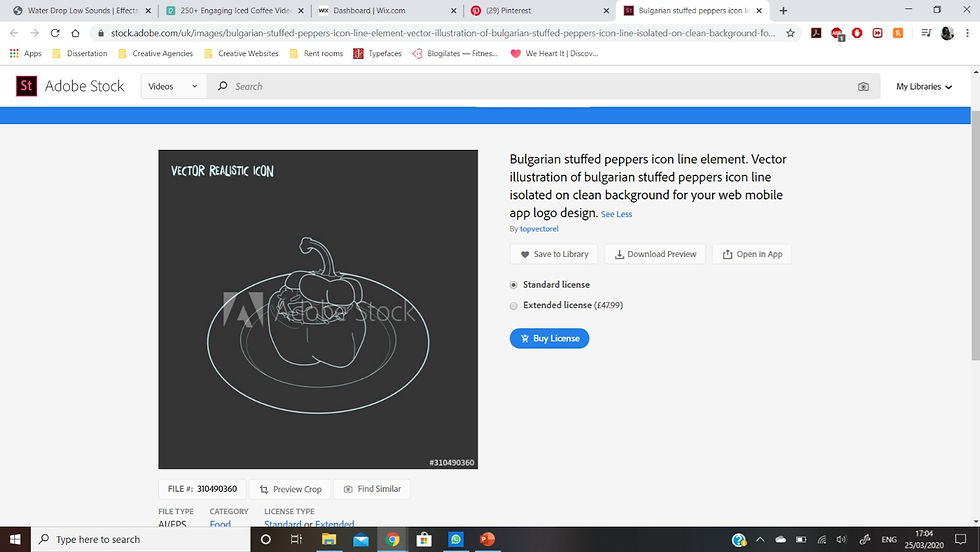Click into Adobe Stock search field
The image size is (980, 552).
pos(542,86)
